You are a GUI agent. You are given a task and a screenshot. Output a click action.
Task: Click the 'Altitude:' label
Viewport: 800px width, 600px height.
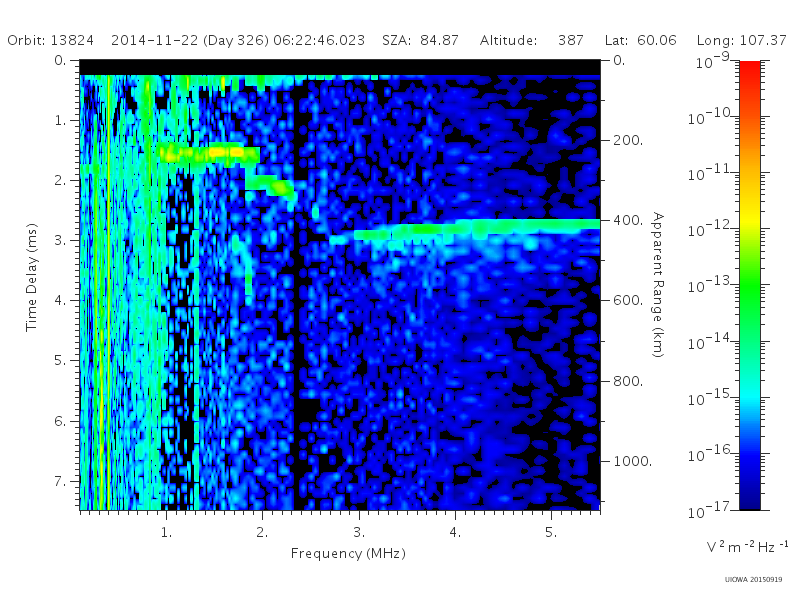[508, 40]
